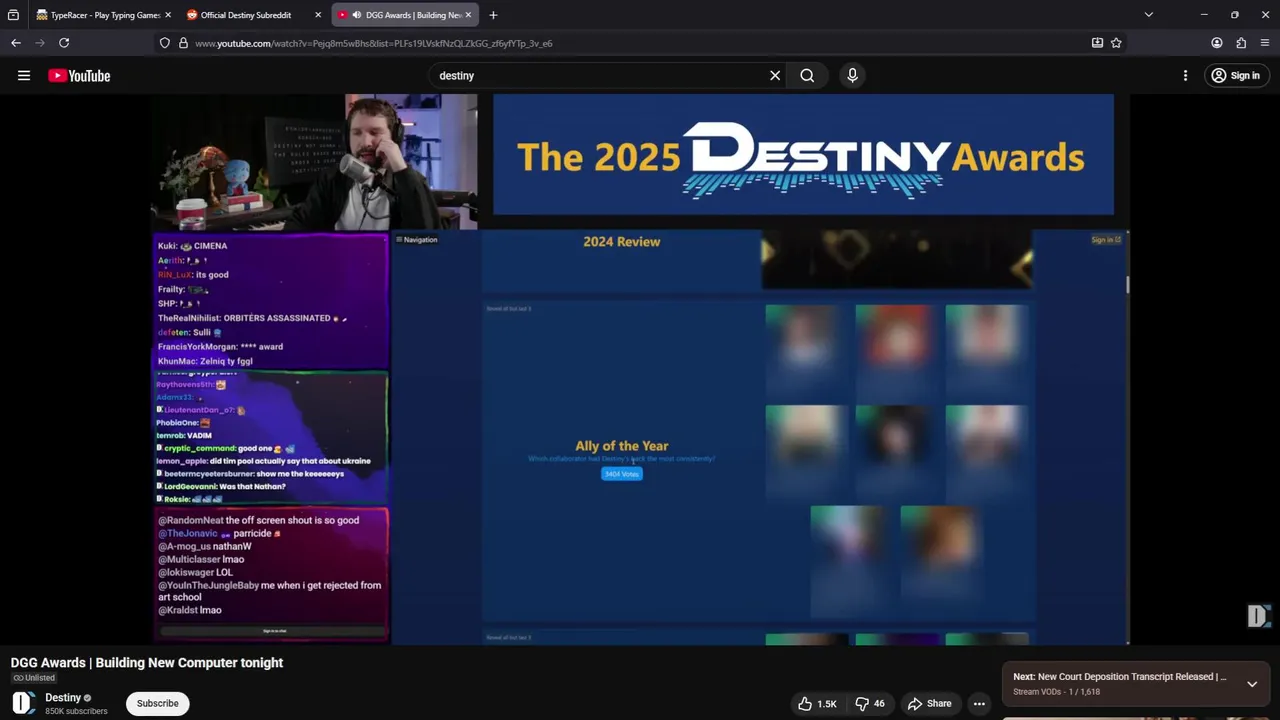Share this video
1280x720 pixels.
tap(929, 703)
